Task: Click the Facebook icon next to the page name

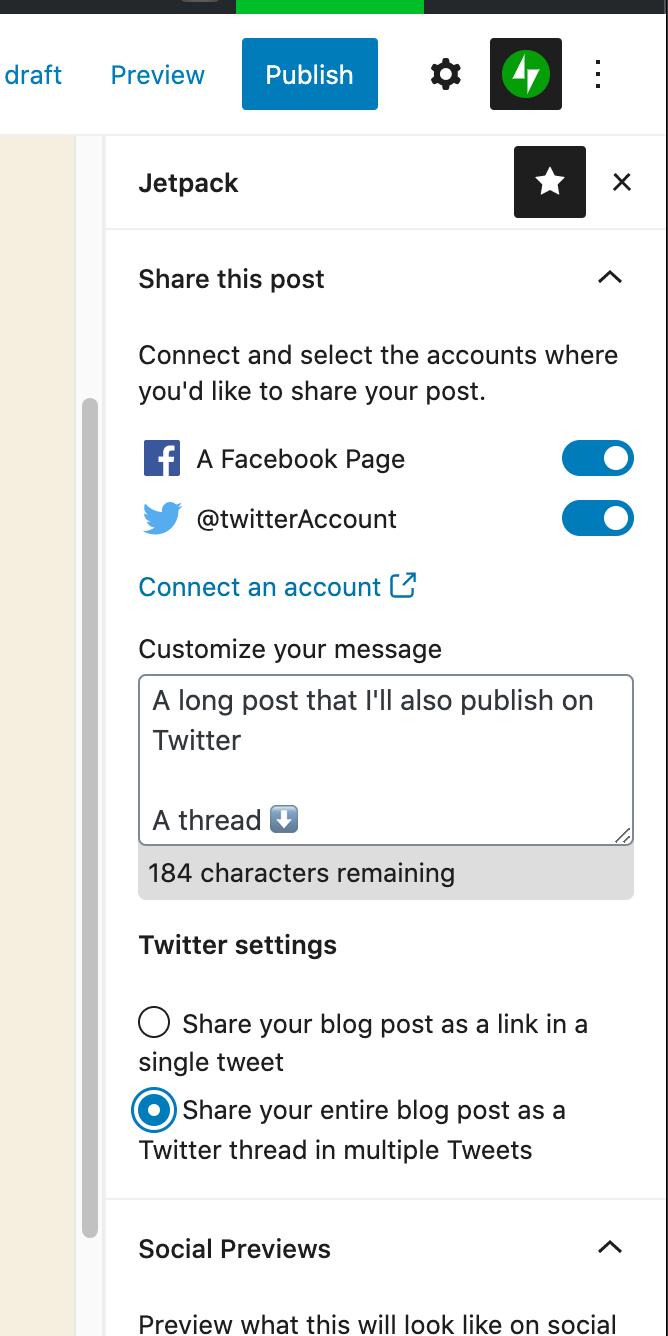Action: coord(161,458)
